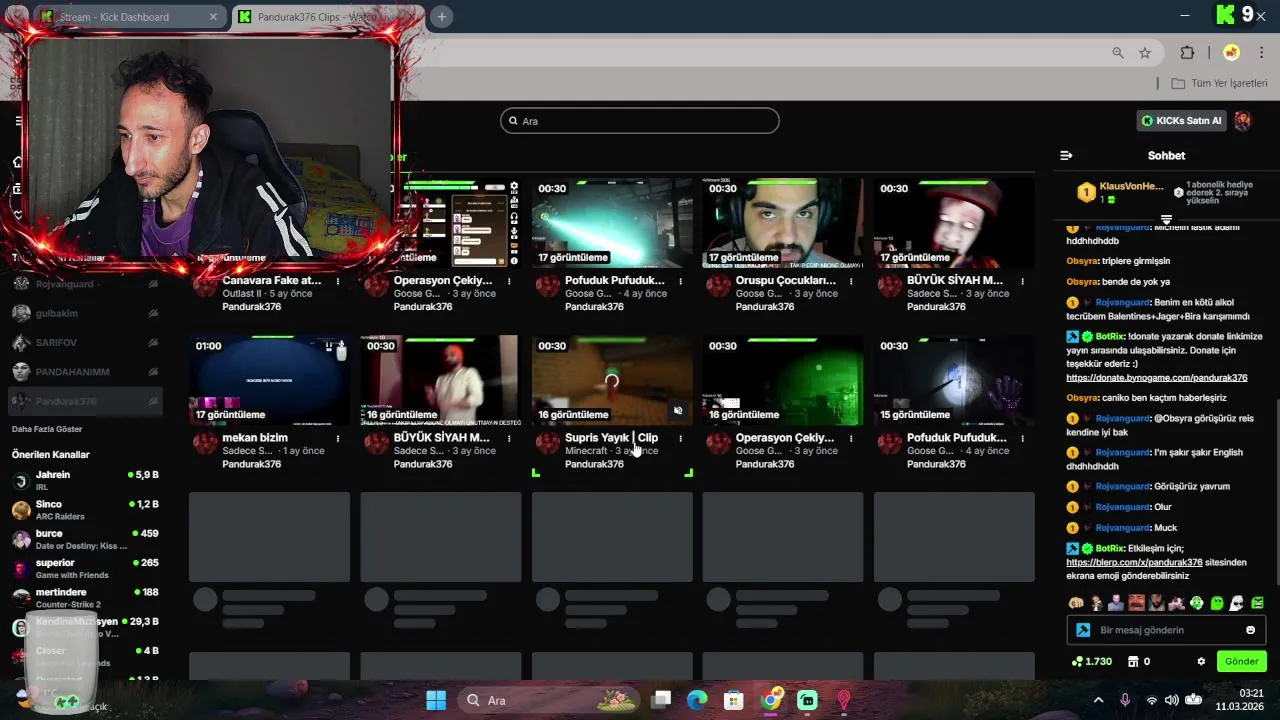Open KlausVonHe gift leaderboard entry
This screenshot has height=720, width=1280.
[1120, 192]
